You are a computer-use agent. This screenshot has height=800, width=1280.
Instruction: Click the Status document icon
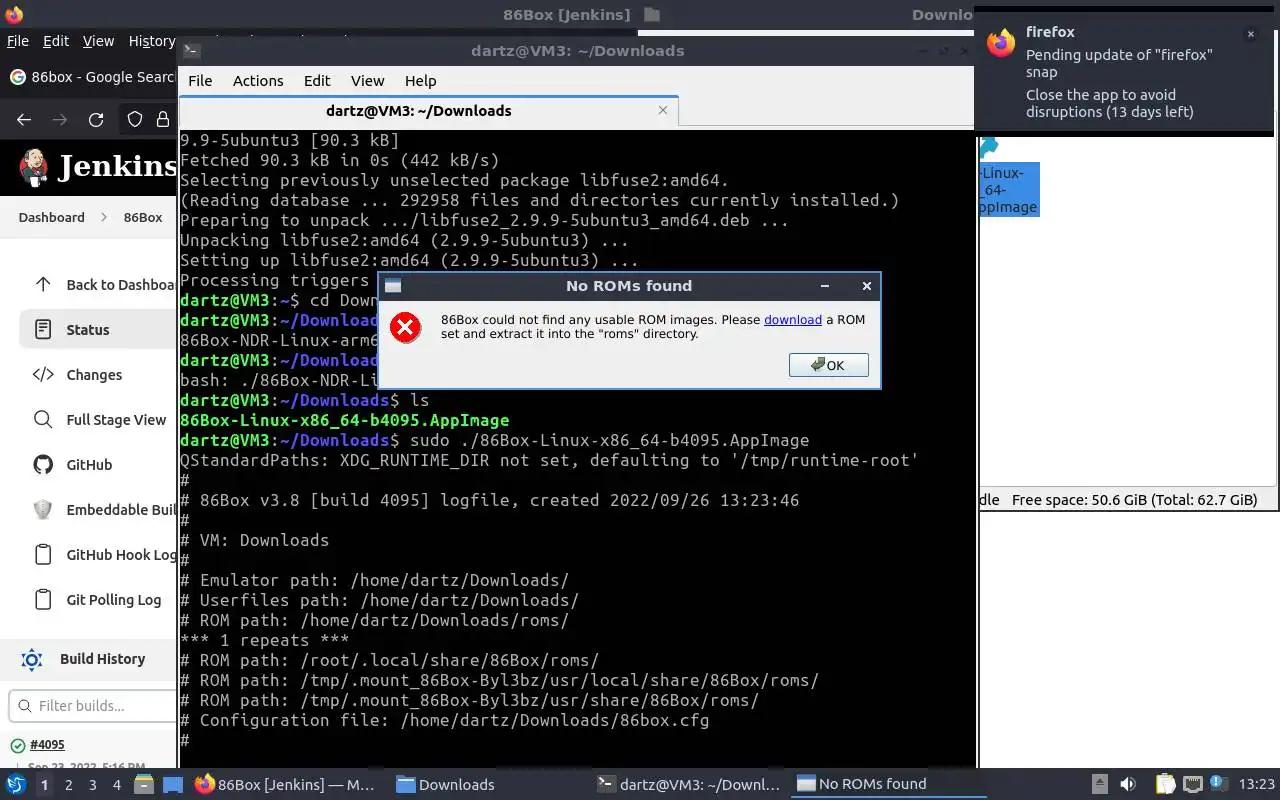pyautogui.click(x=43, y=329)
